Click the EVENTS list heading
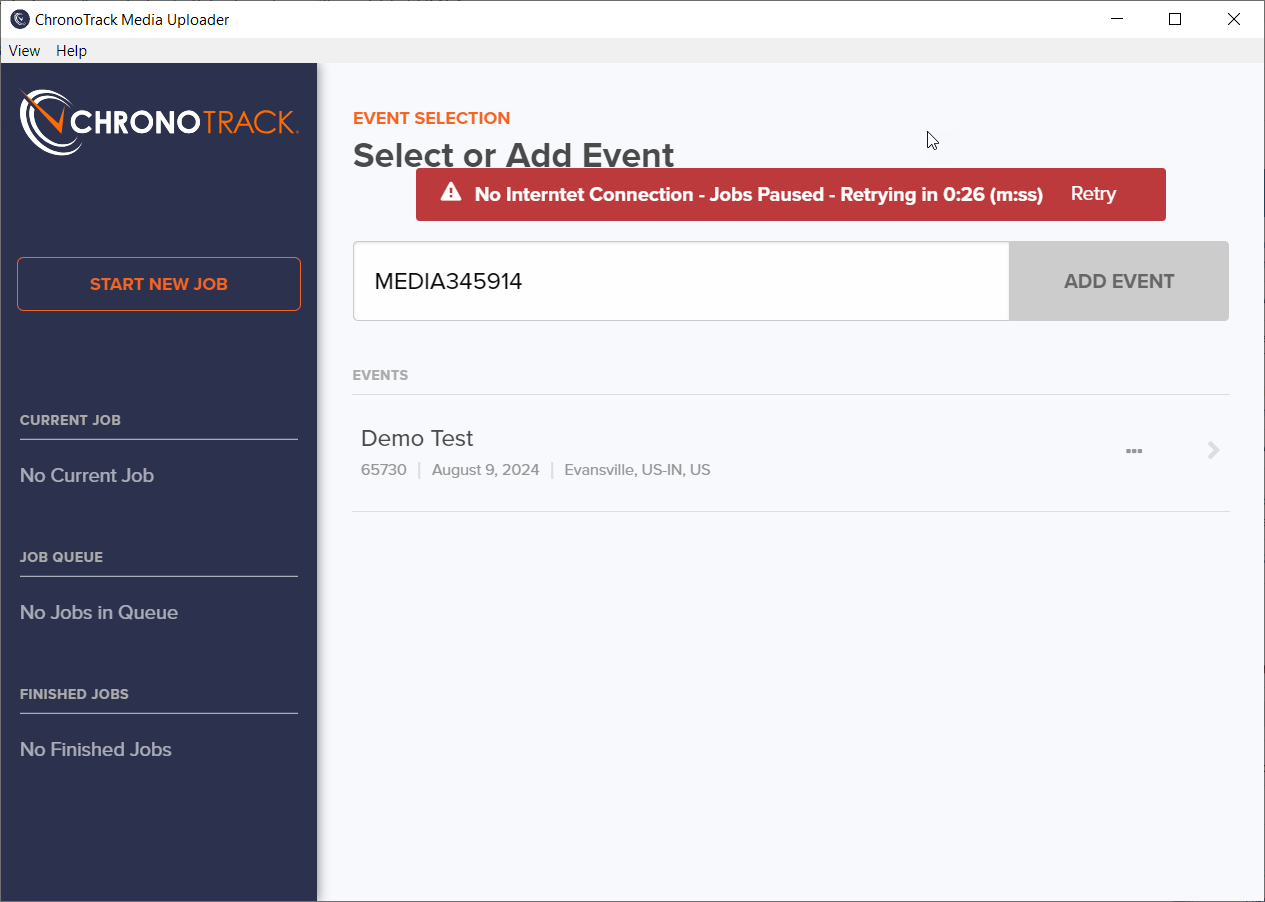 380,375
